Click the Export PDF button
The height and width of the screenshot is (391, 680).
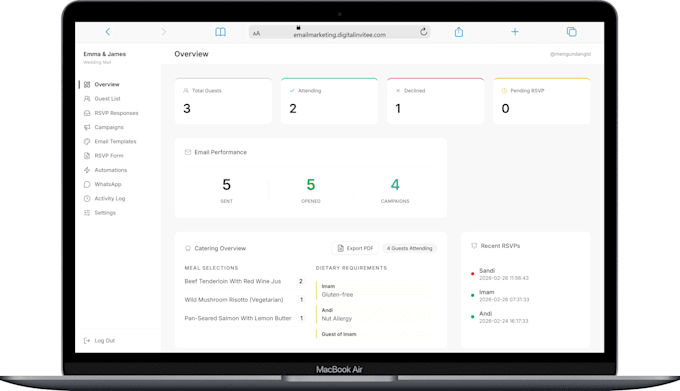point(355,248)
